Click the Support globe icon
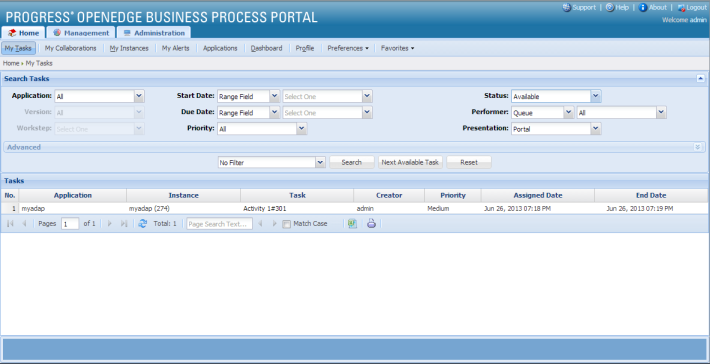Image resolution: width=710 pixels, height=364 pixels. coord(566,8)
